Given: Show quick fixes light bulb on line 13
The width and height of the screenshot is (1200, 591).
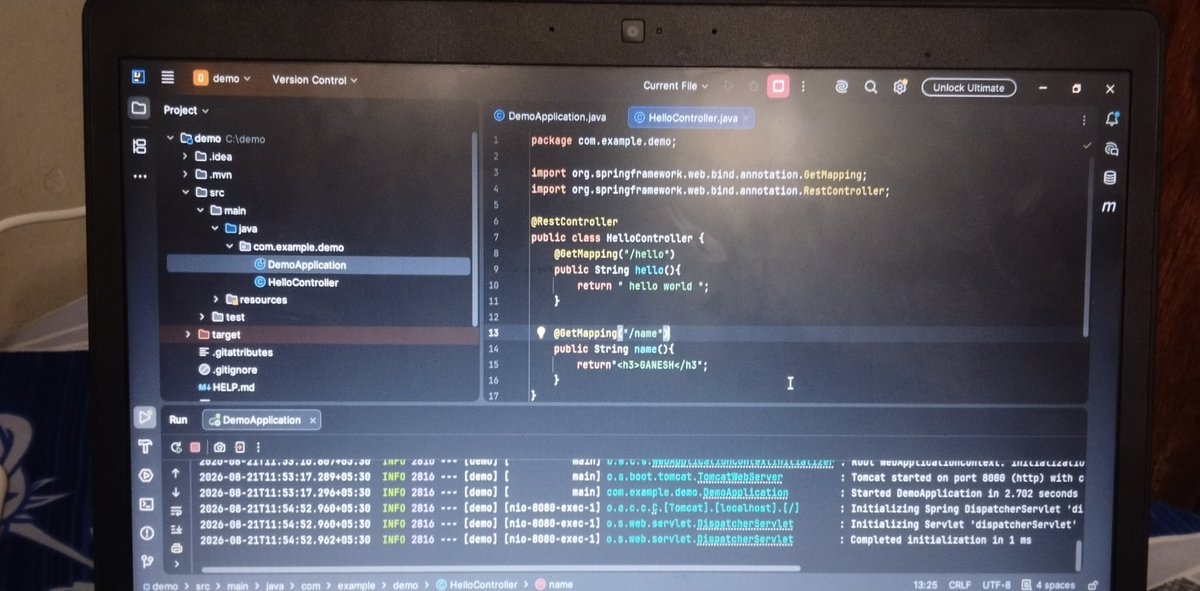Looking at the screenshot, I should click(x=540, y=332).
